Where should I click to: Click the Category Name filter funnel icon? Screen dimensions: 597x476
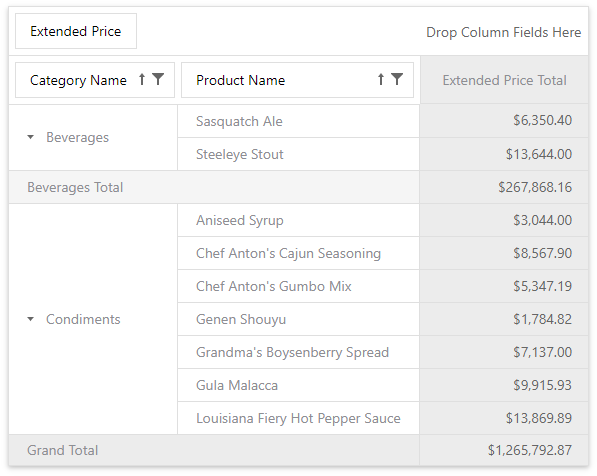[x=158, y=79]
